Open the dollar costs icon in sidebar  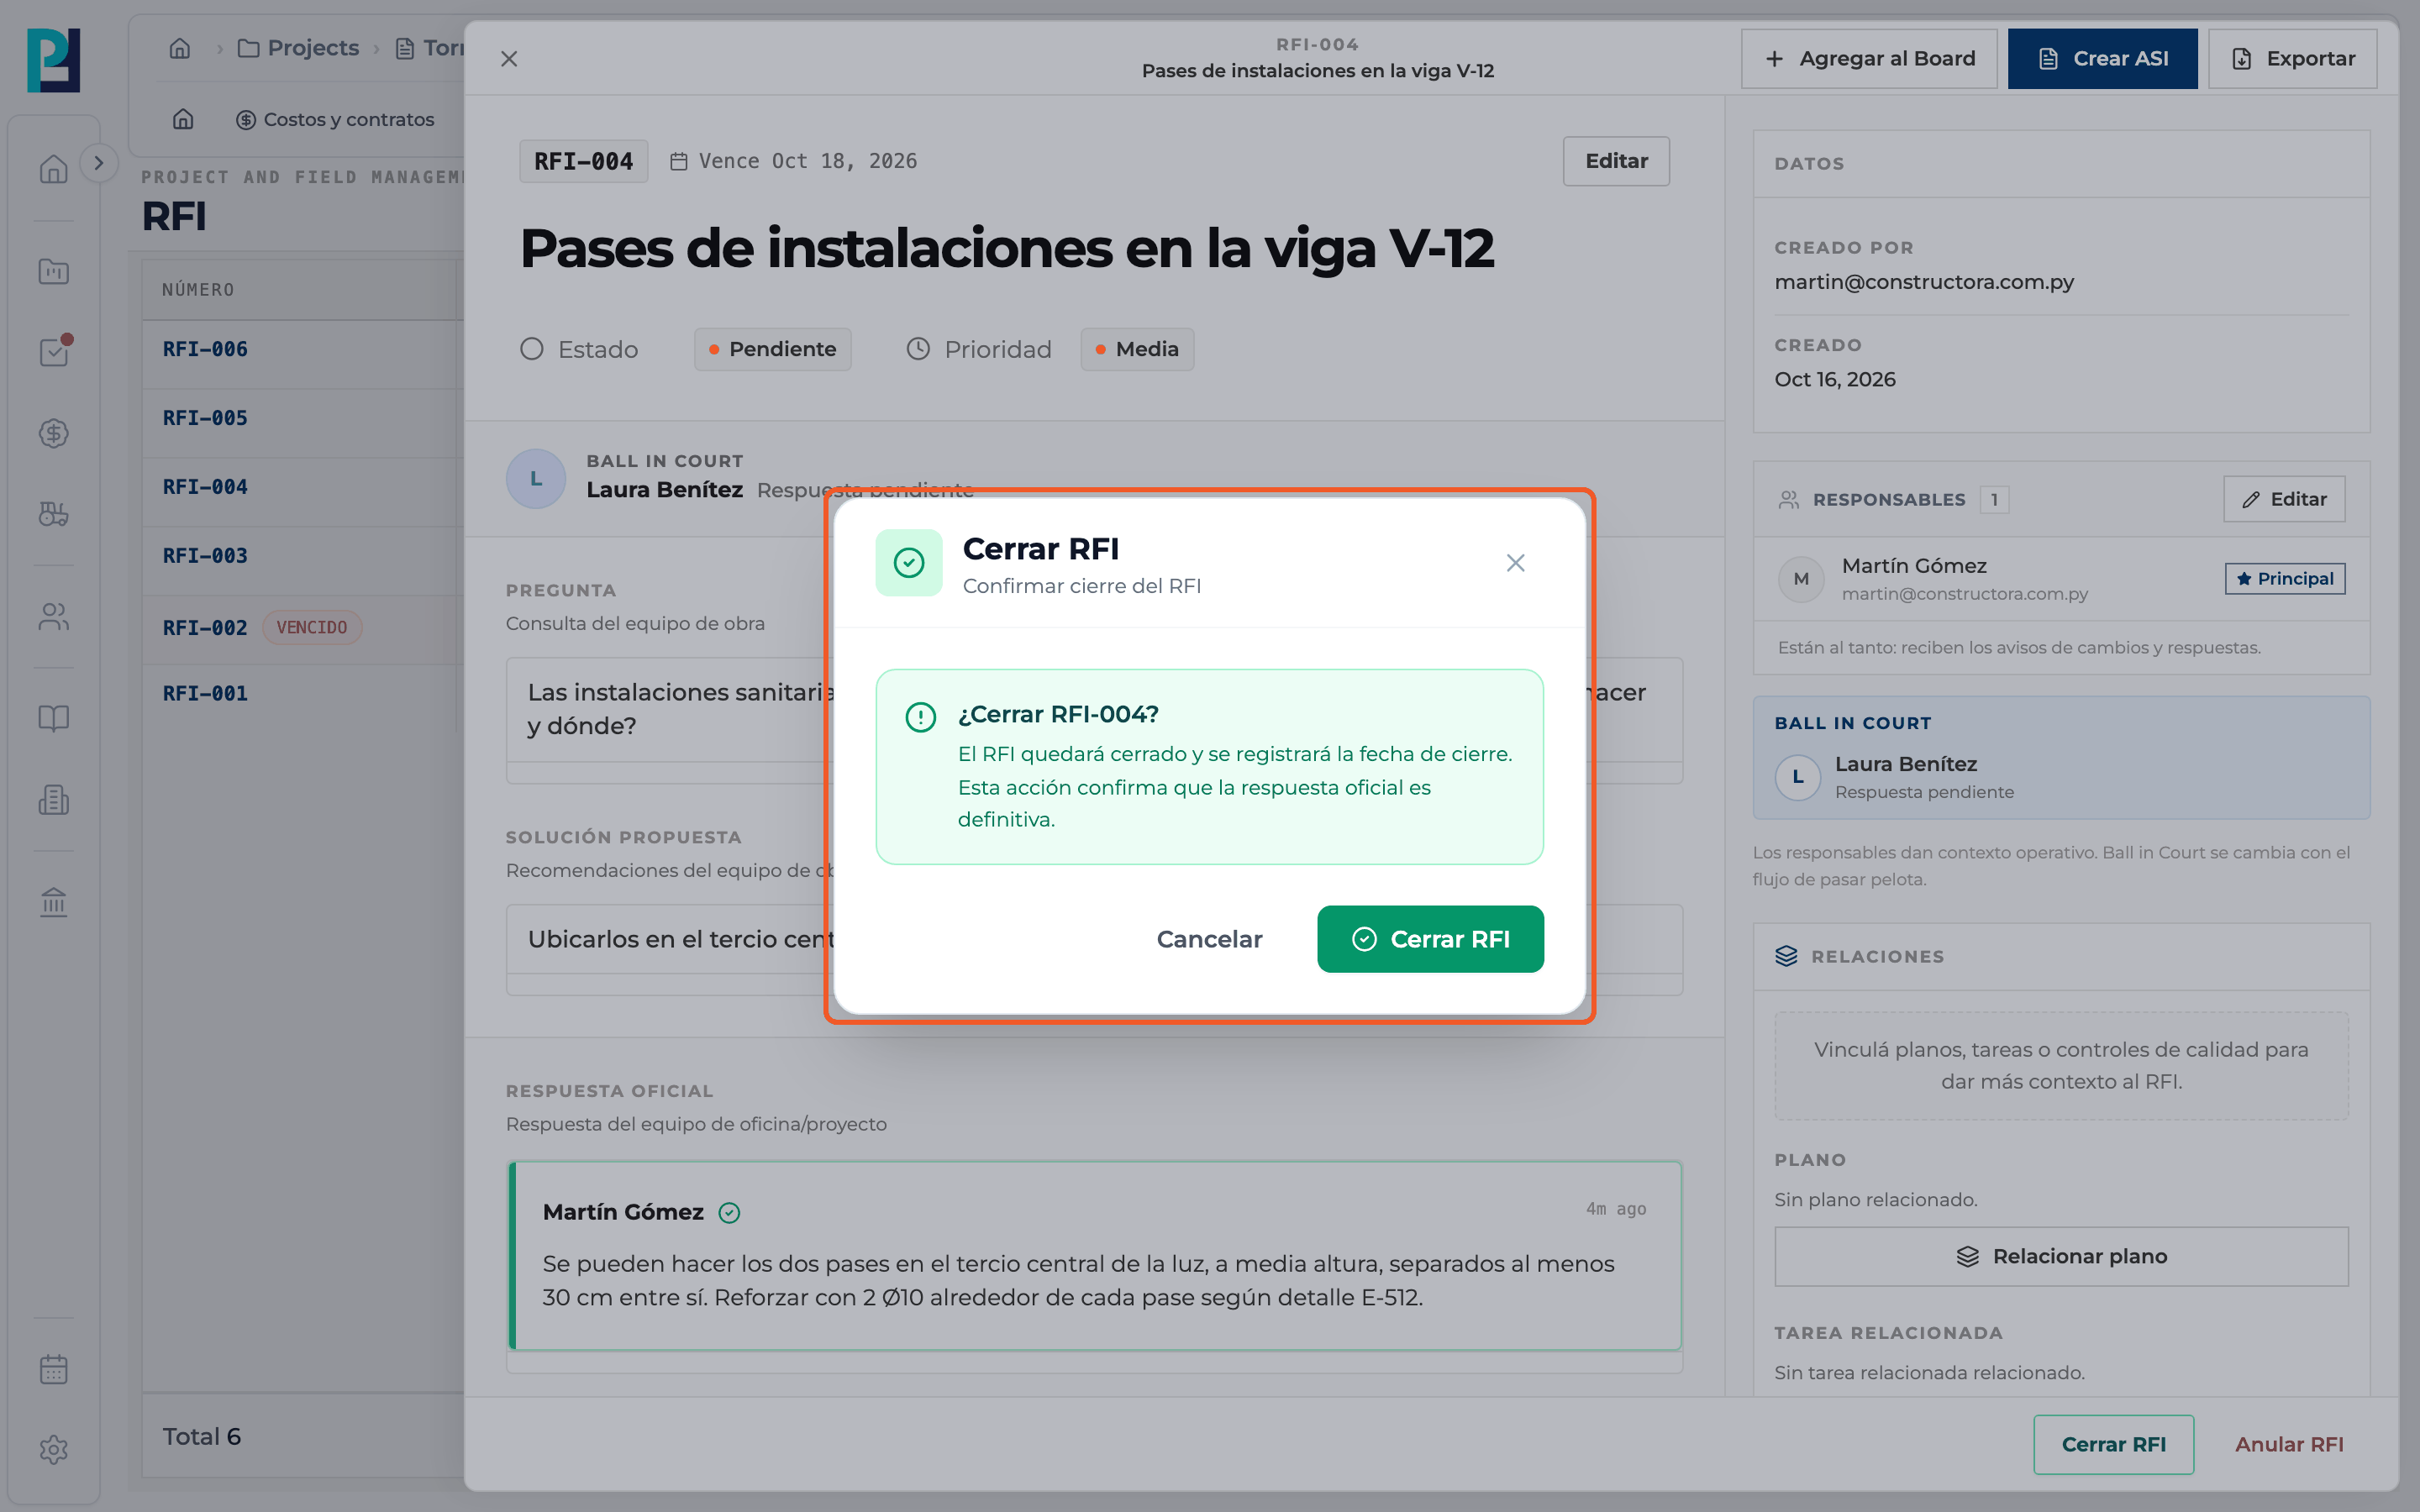(x=54, y=433)
